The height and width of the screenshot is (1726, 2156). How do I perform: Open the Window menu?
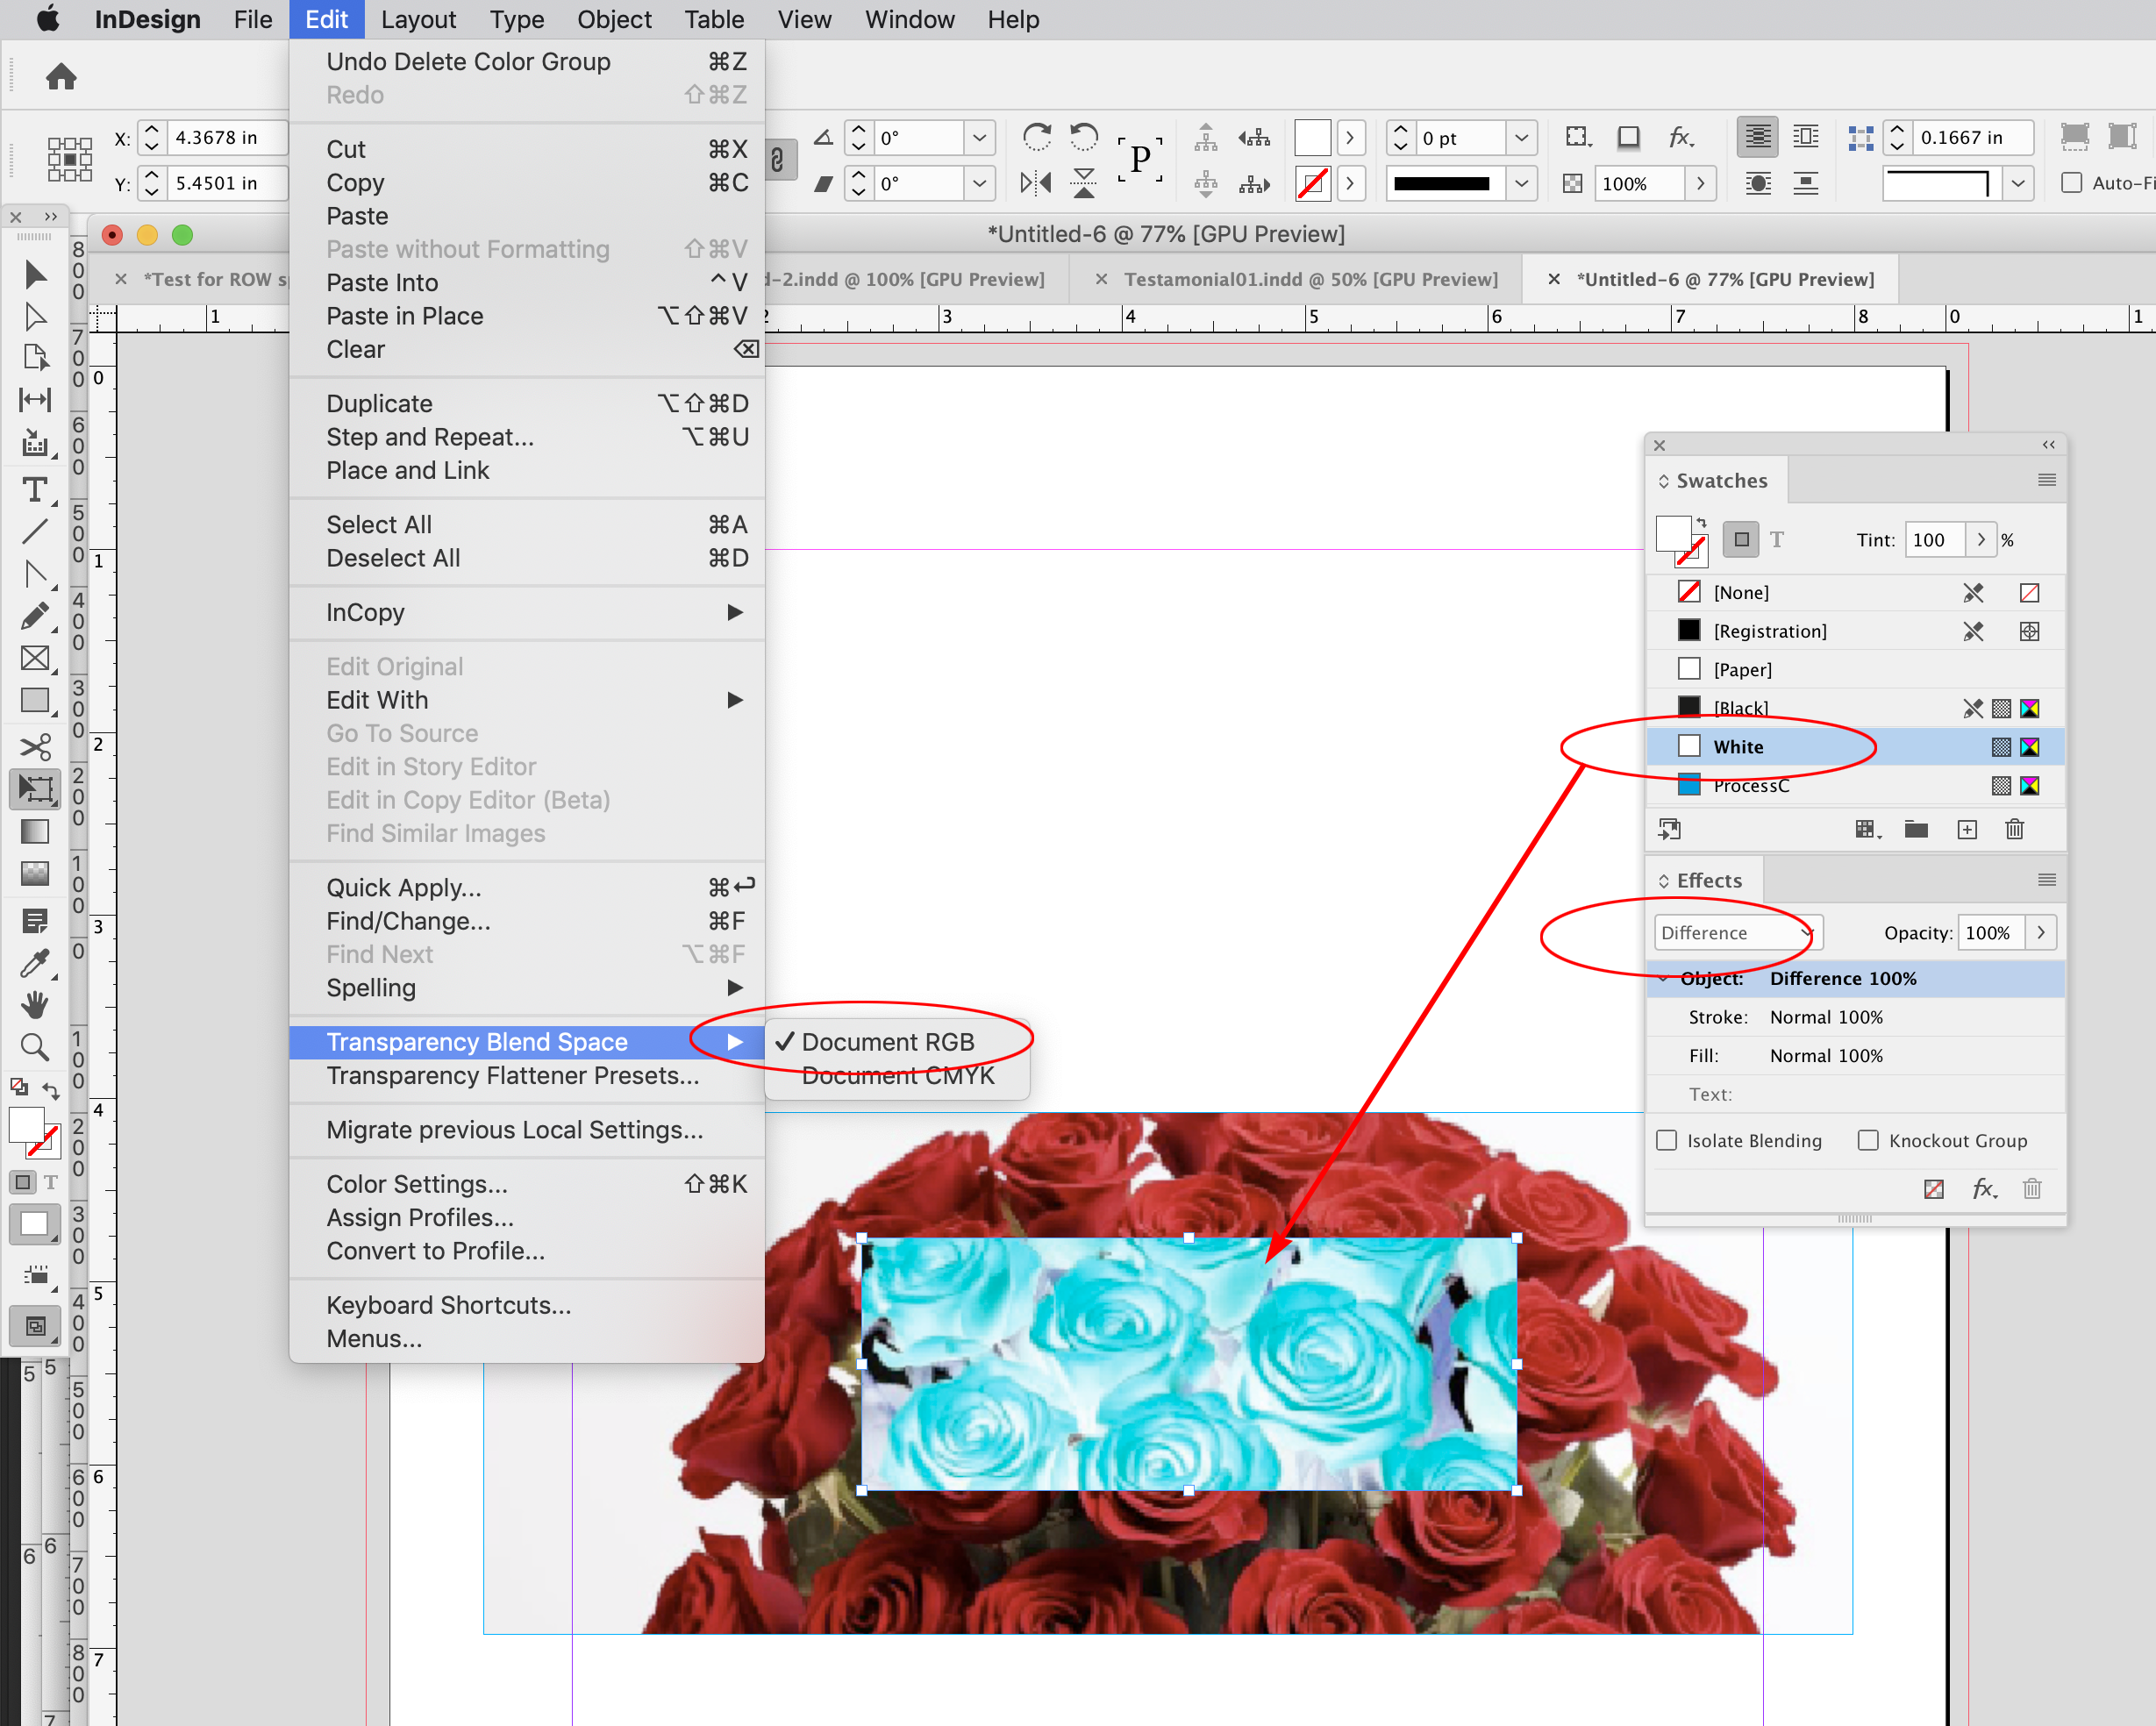908,20
